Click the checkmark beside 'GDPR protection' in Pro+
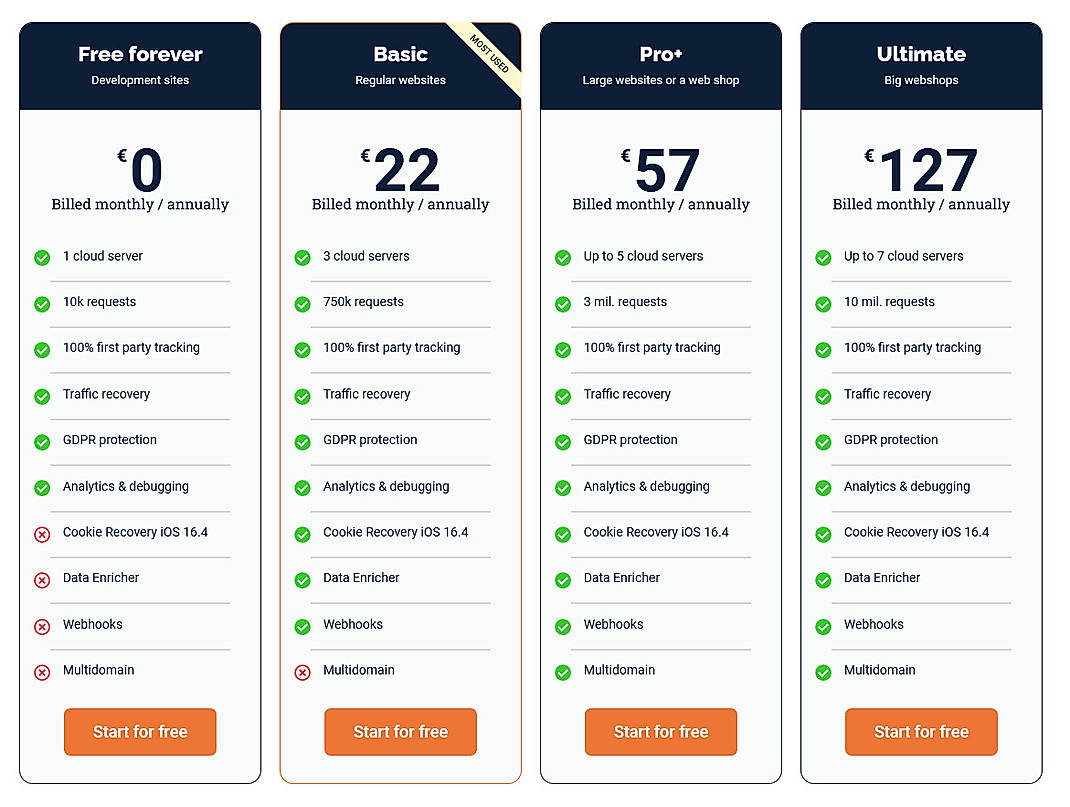This screenshot has width=1070, height=807. 562,441
